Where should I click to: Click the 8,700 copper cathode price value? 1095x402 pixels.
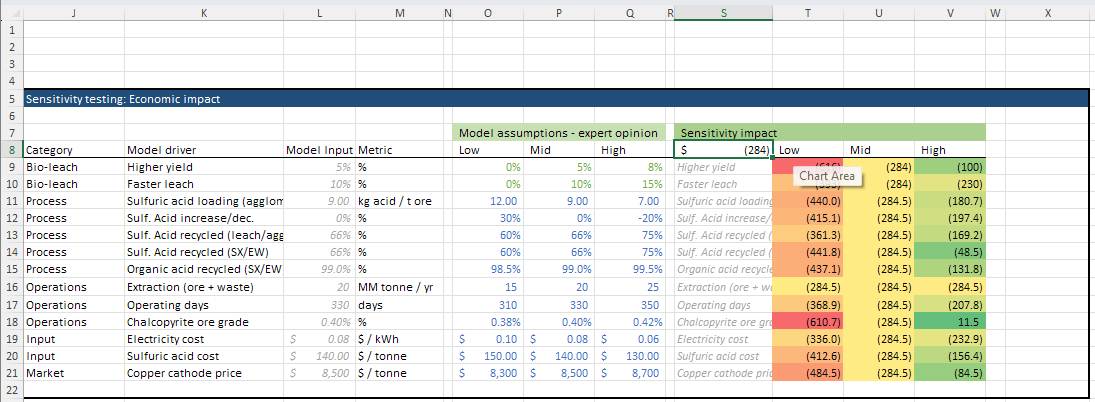[x=630, y=373]
